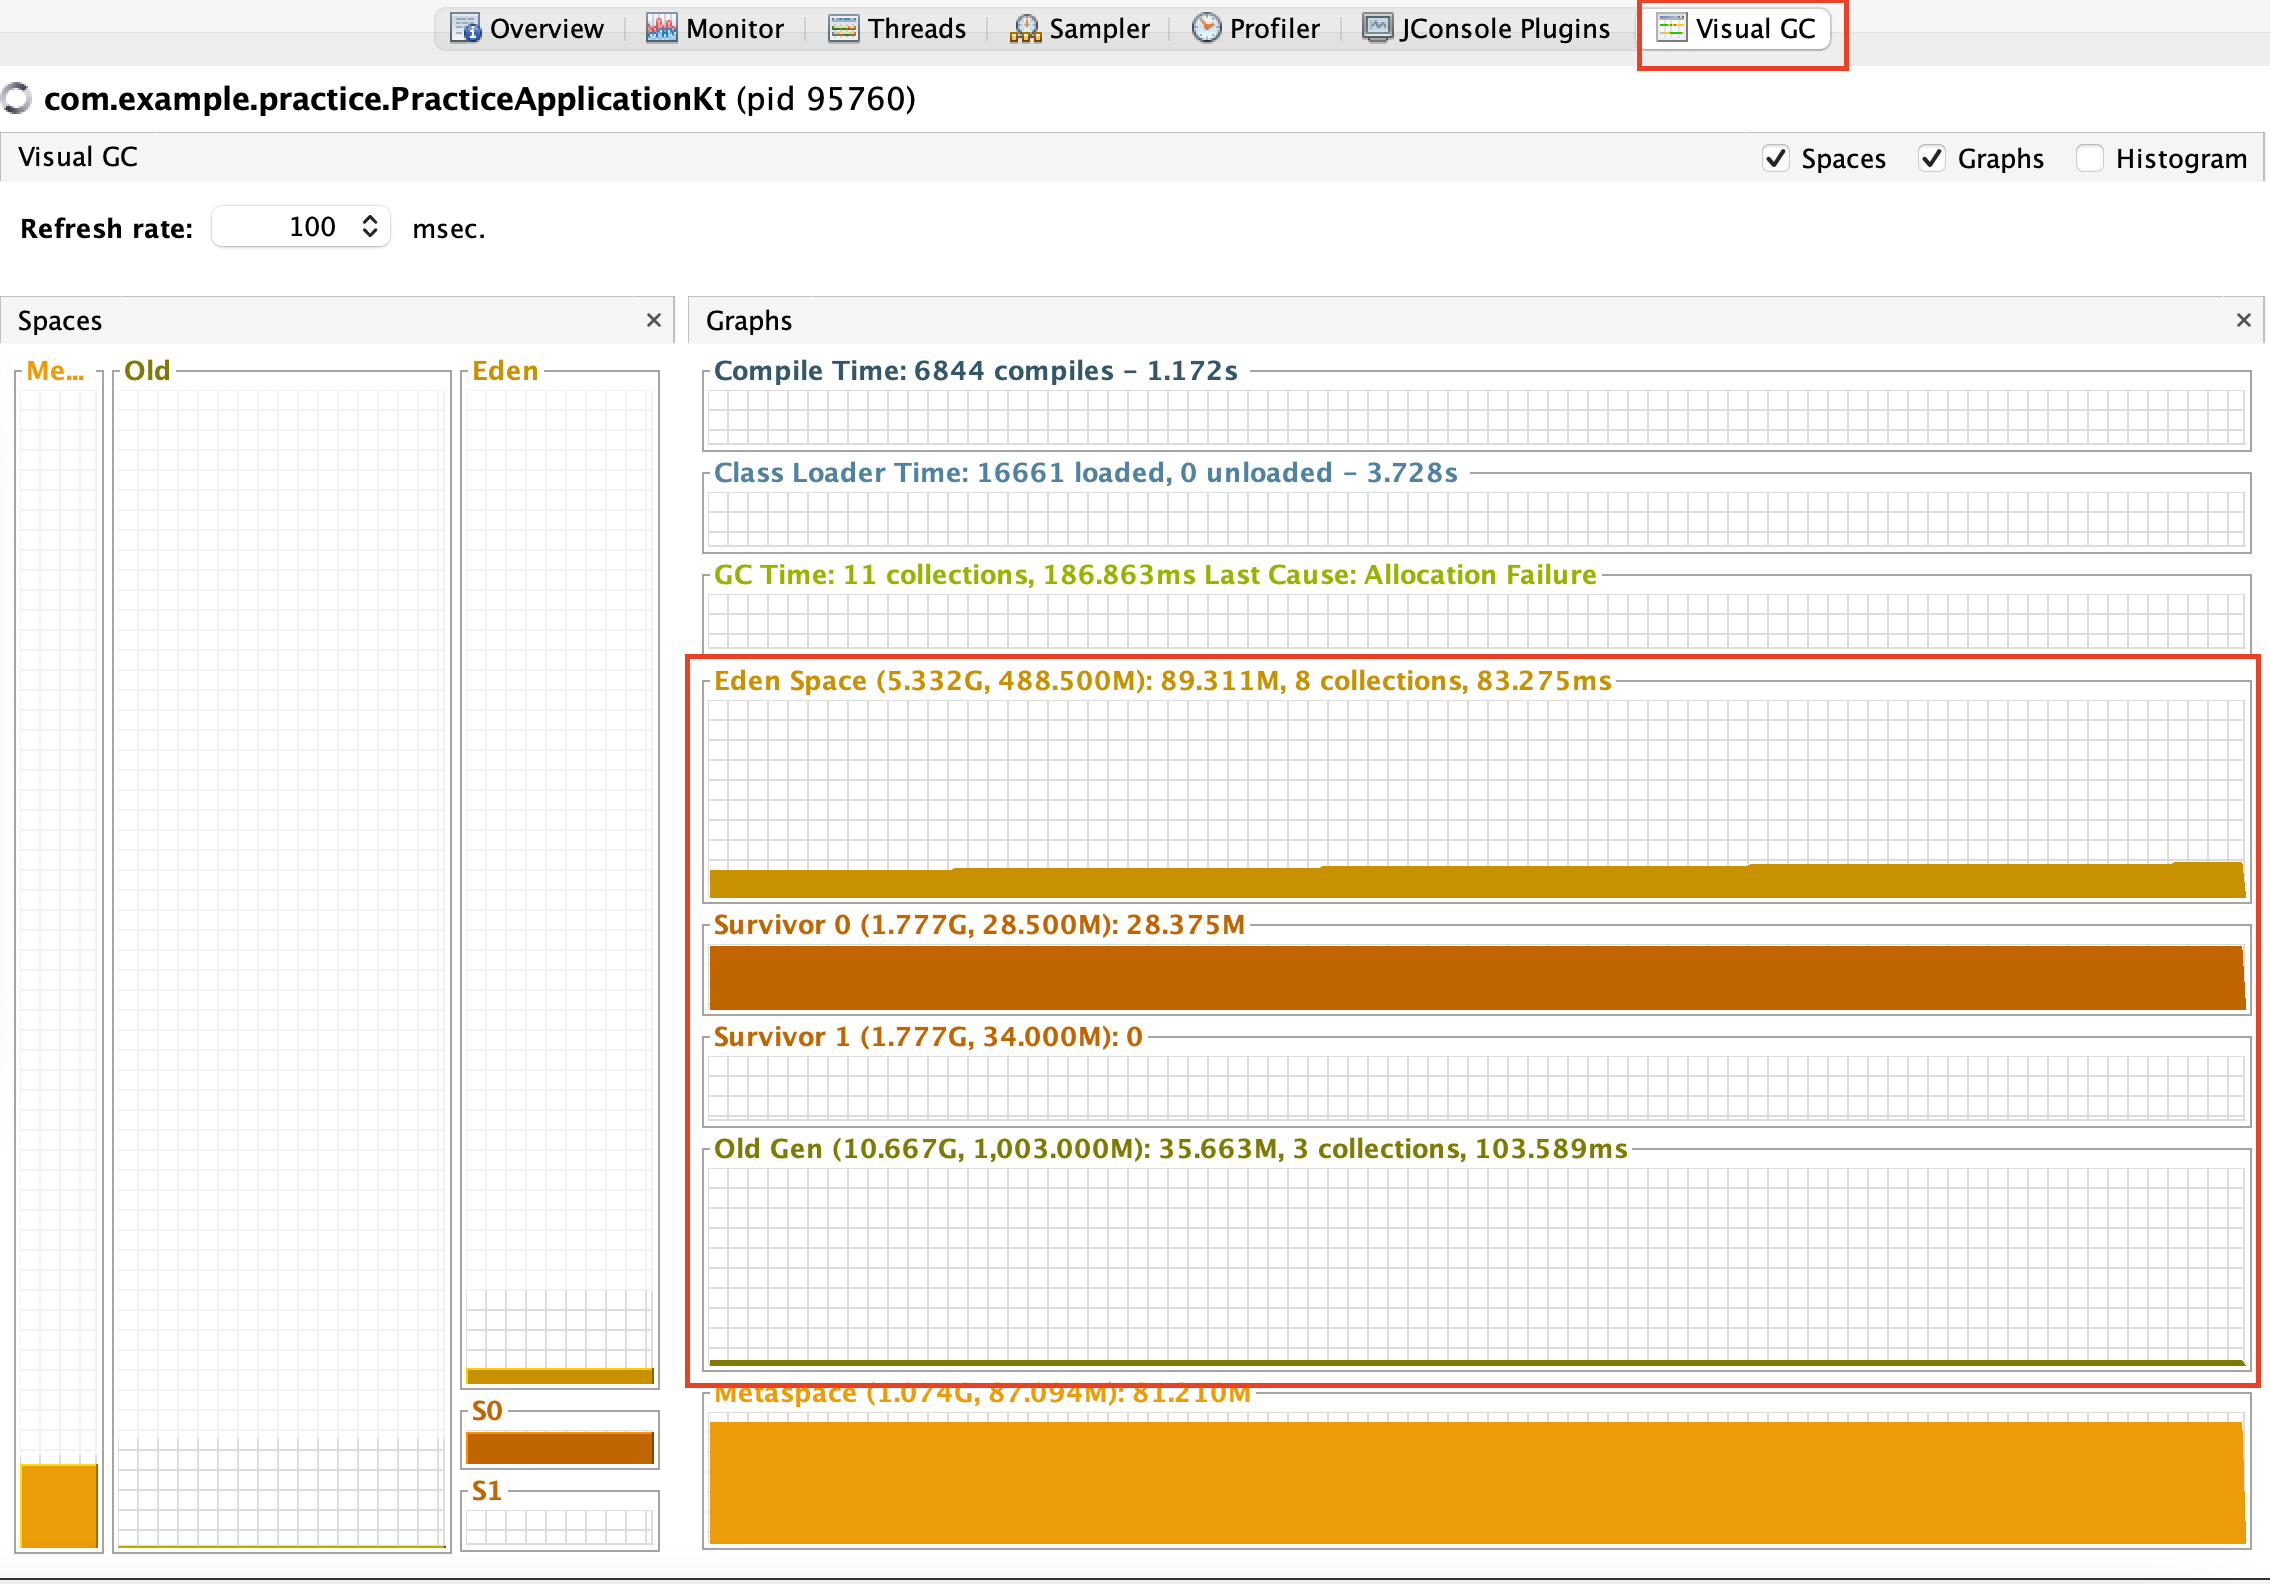Click the Sampler tab icon
The image size is (2270, 1584).
1025,28
